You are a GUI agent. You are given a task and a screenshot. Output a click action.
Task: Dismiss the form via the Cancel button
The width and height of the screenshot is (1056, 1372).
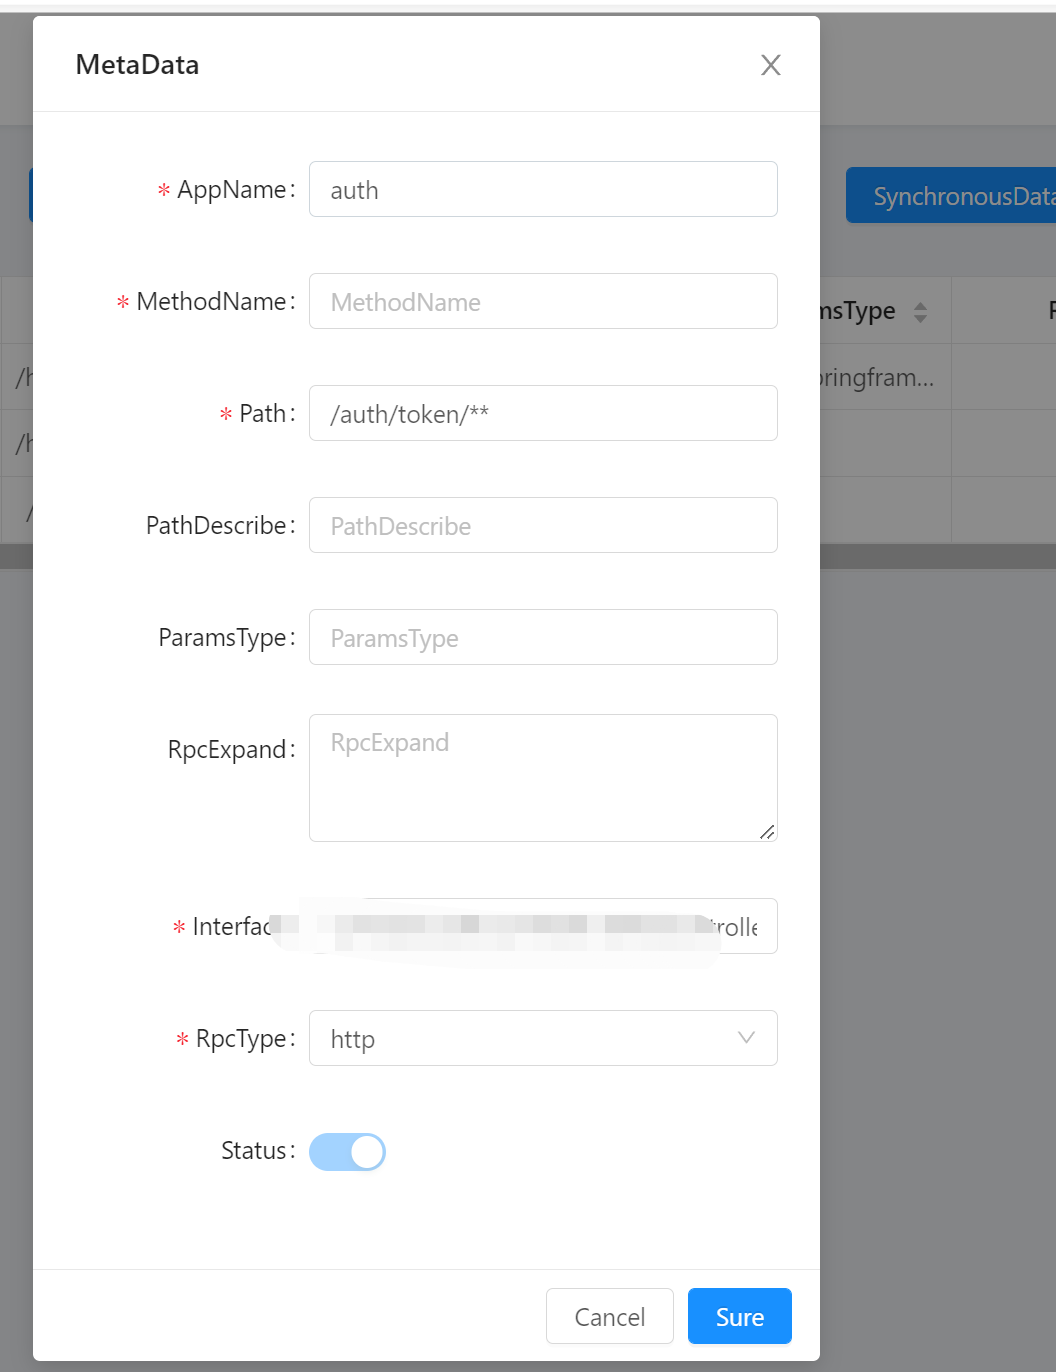pyautogui.click(x=609, y=1316)
